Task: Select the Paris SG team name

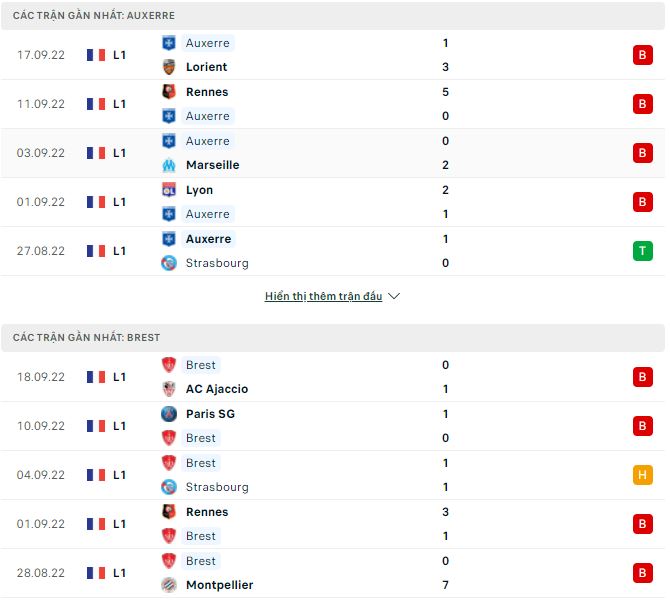Action: click(210, 414)
